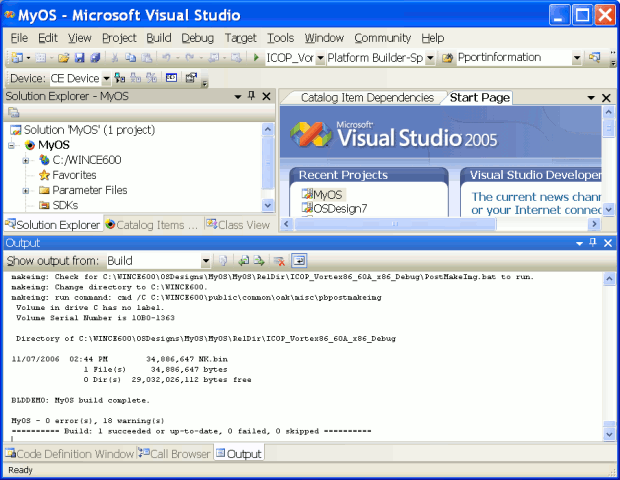Open the Debug menu
620x480 pixels.
click(197, 38)
